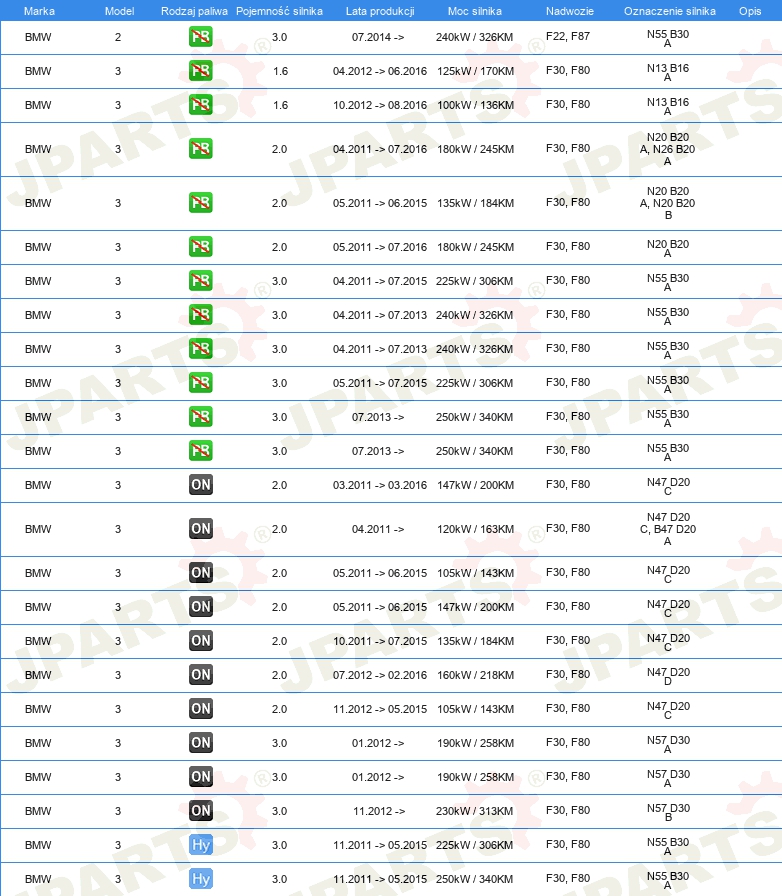The width and height of the screenshot is (782, 896).
Task: Click the date cell 11.2012 -> 05.2015
Action: coord(380,709)
